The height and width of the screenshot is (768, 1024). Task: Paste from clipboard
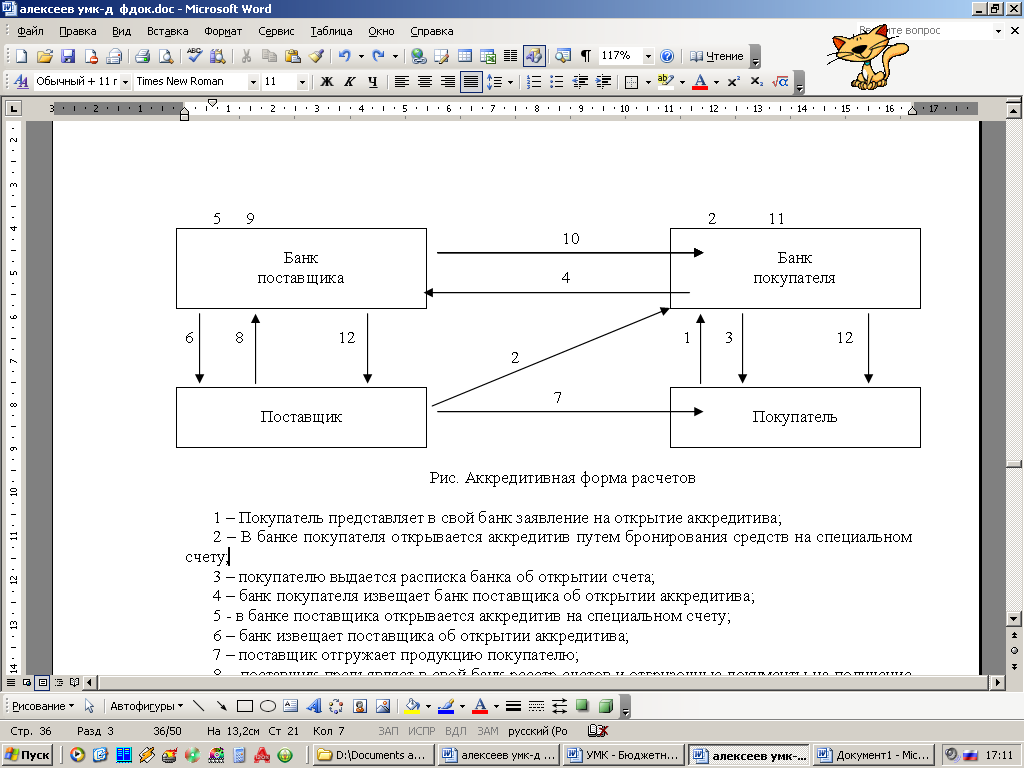pyautogui.click(x=293, y=56)
